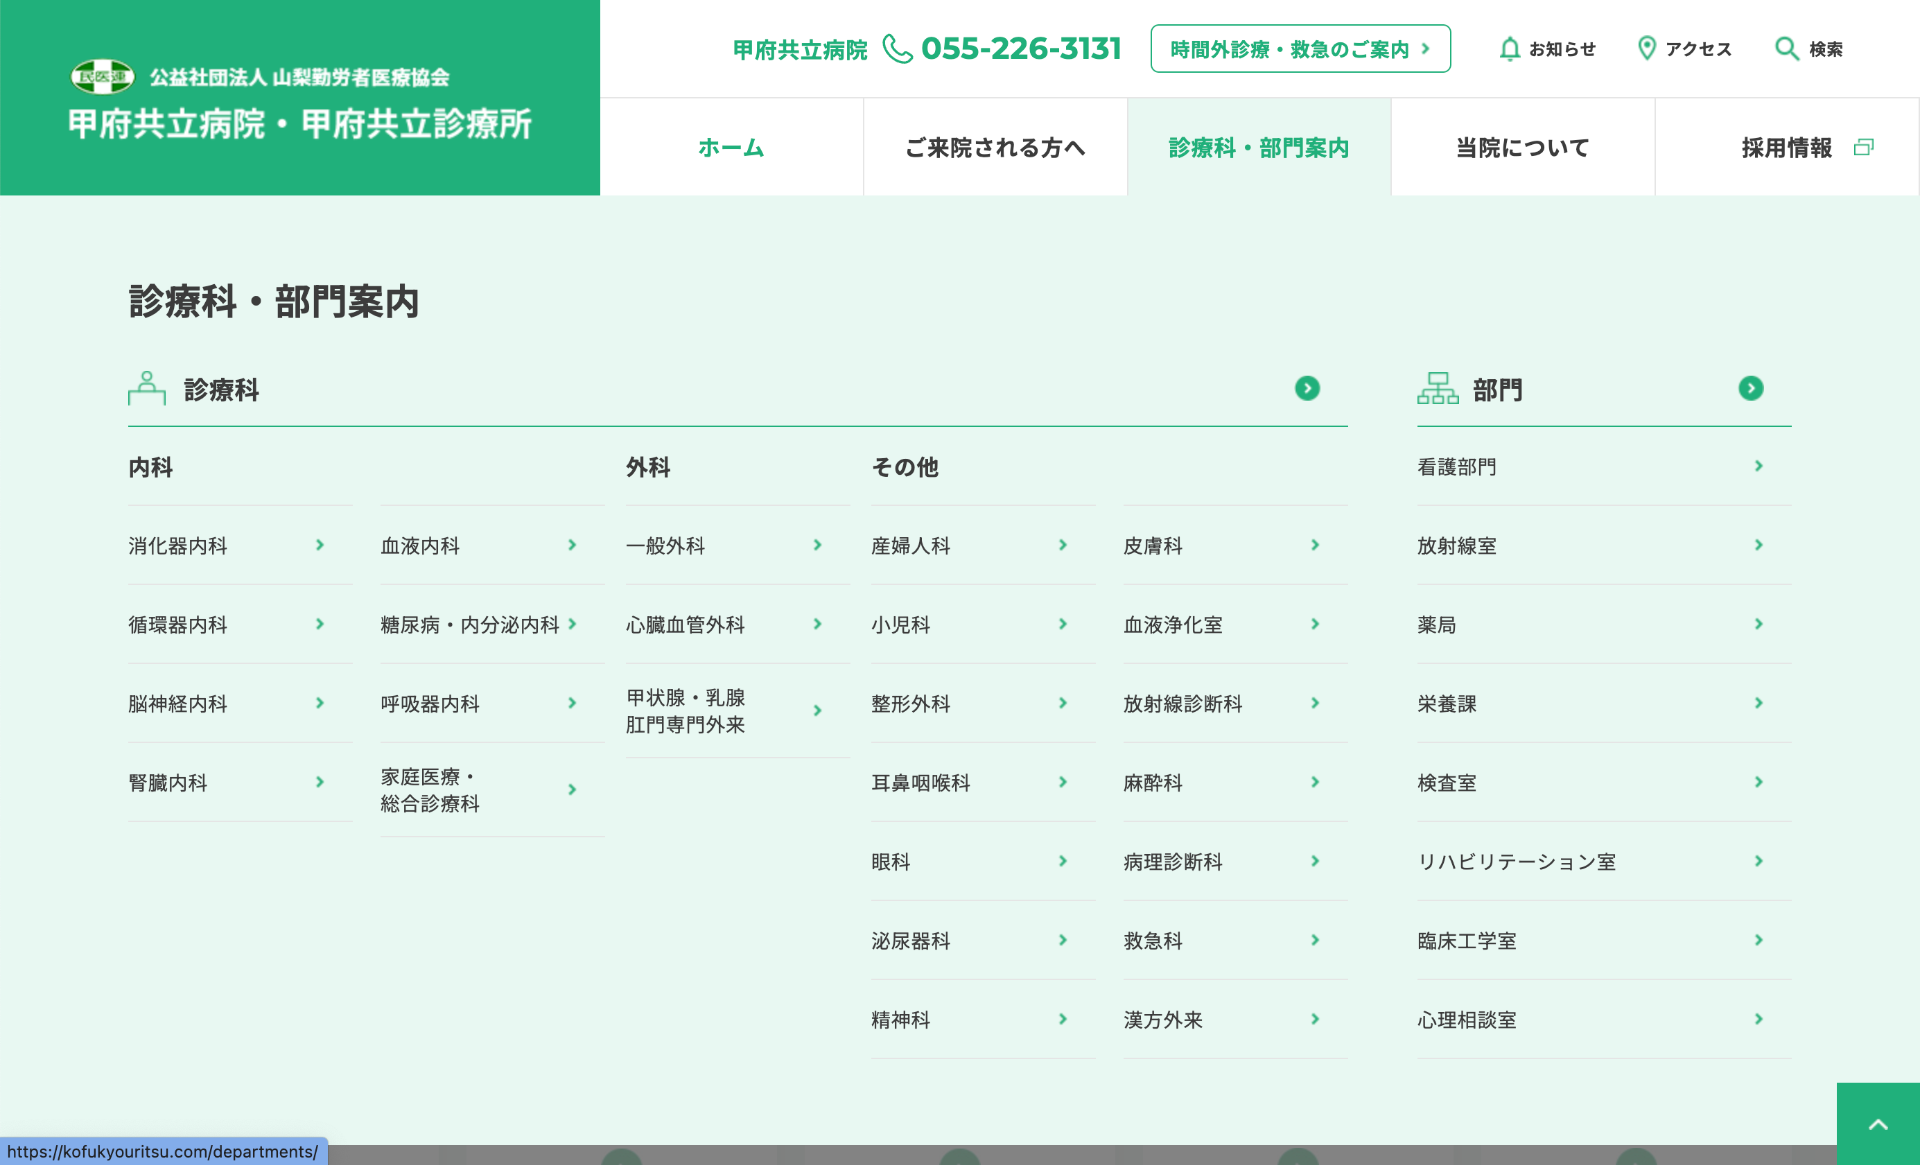Screen dimensions: 1920x1165
Task: Click the notification bell icon
Action: (x=1509, y=49)
